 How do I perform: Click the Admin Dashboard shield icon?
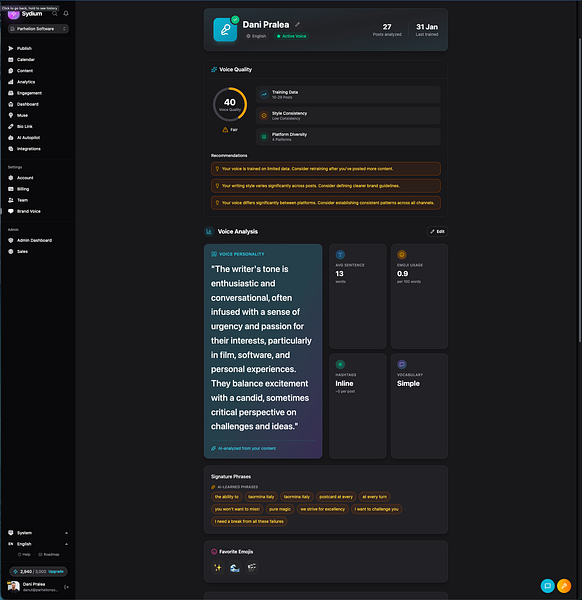click(x=11, y=240)
